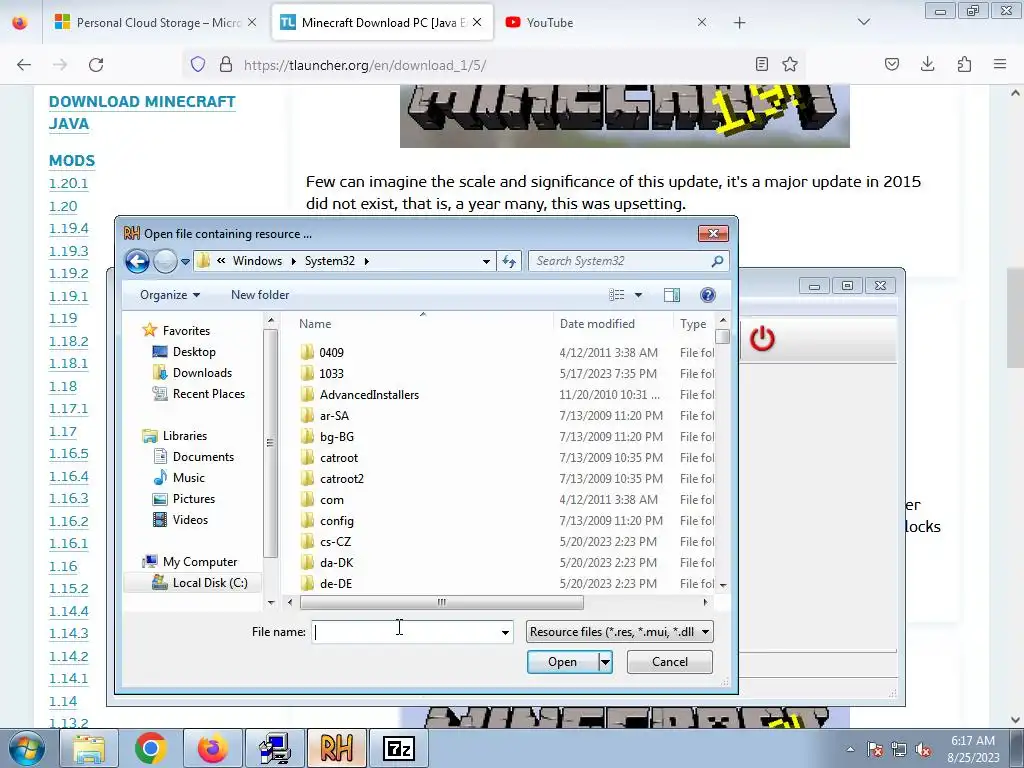Select the catroot2 folder row

[x=342, y=479]
